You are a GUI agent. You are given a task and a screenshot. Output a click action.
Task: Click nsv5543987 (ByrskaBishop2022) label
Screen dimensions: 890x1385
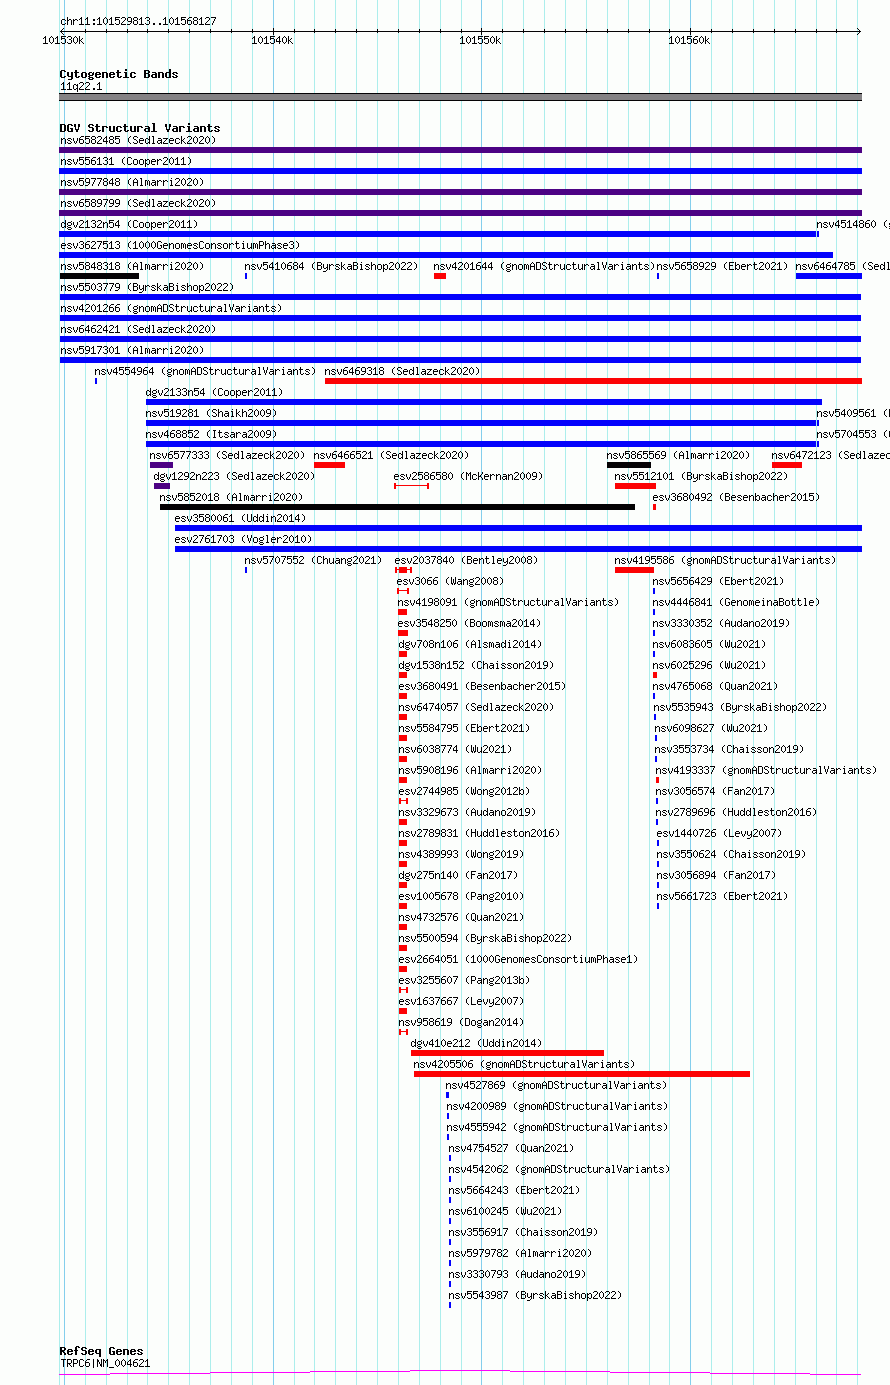535,1295
